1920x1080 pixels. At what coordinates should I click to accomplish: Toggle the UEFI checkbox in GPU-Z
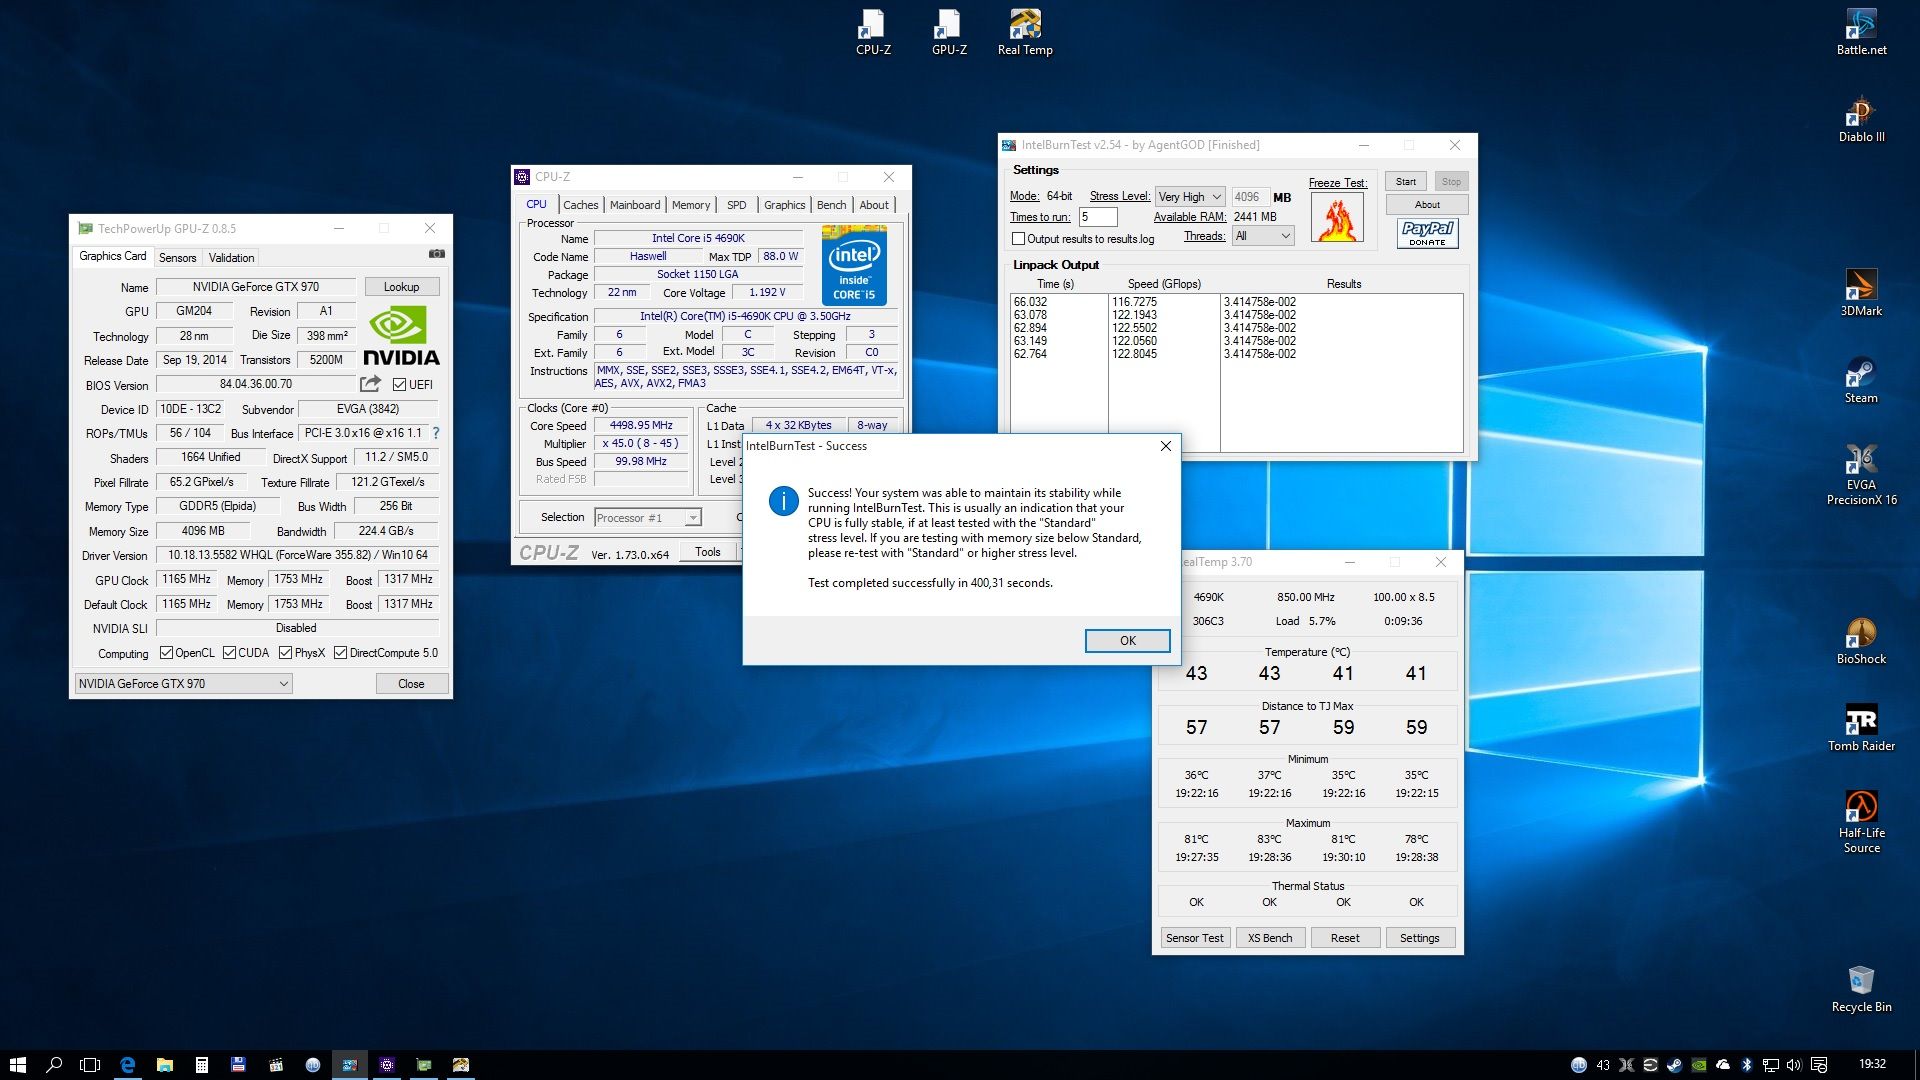(x=399, y=385)
